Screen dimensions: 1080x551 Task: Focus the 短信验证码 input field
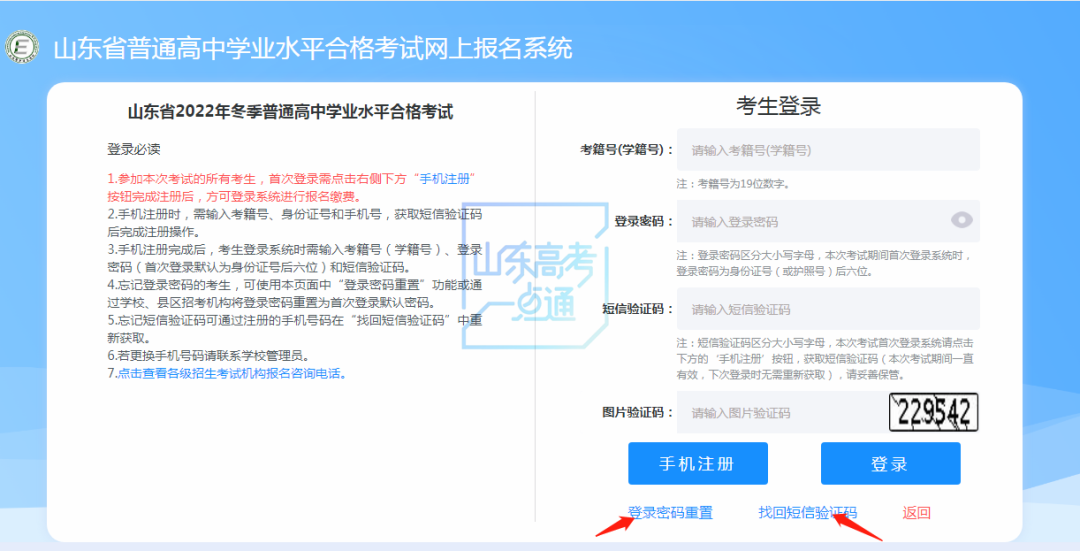(x=828, y=309)
